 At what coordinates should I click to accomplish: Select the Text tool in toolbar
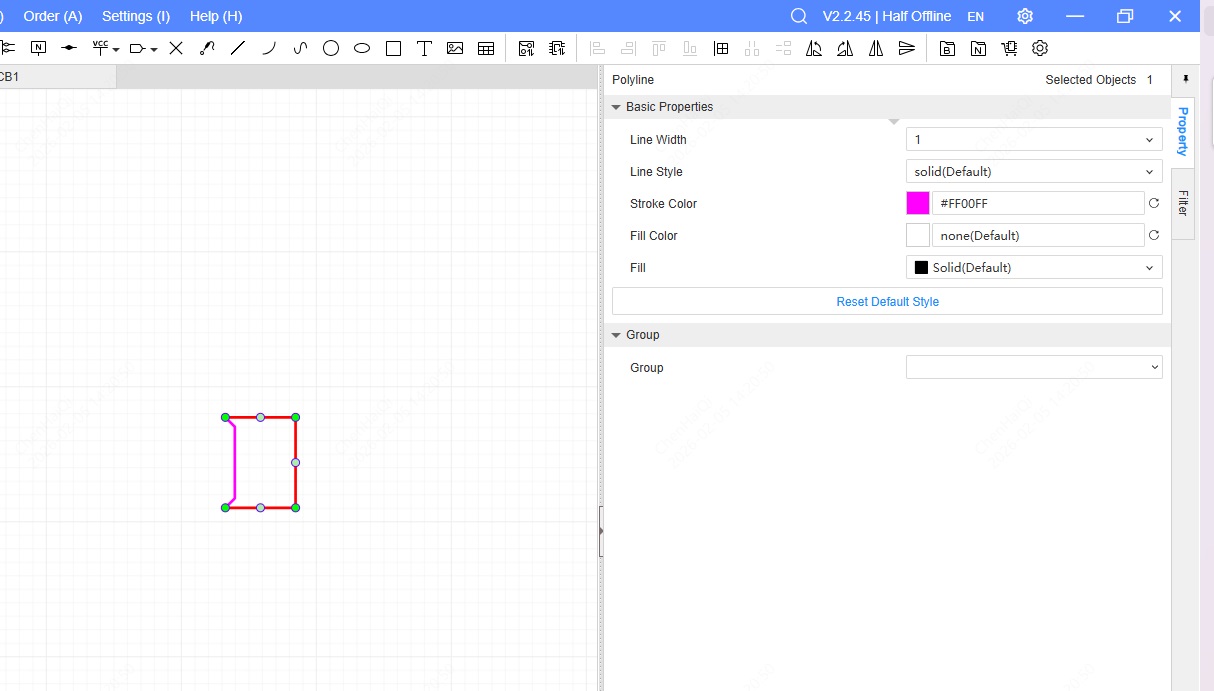click(x=424, y=48)
